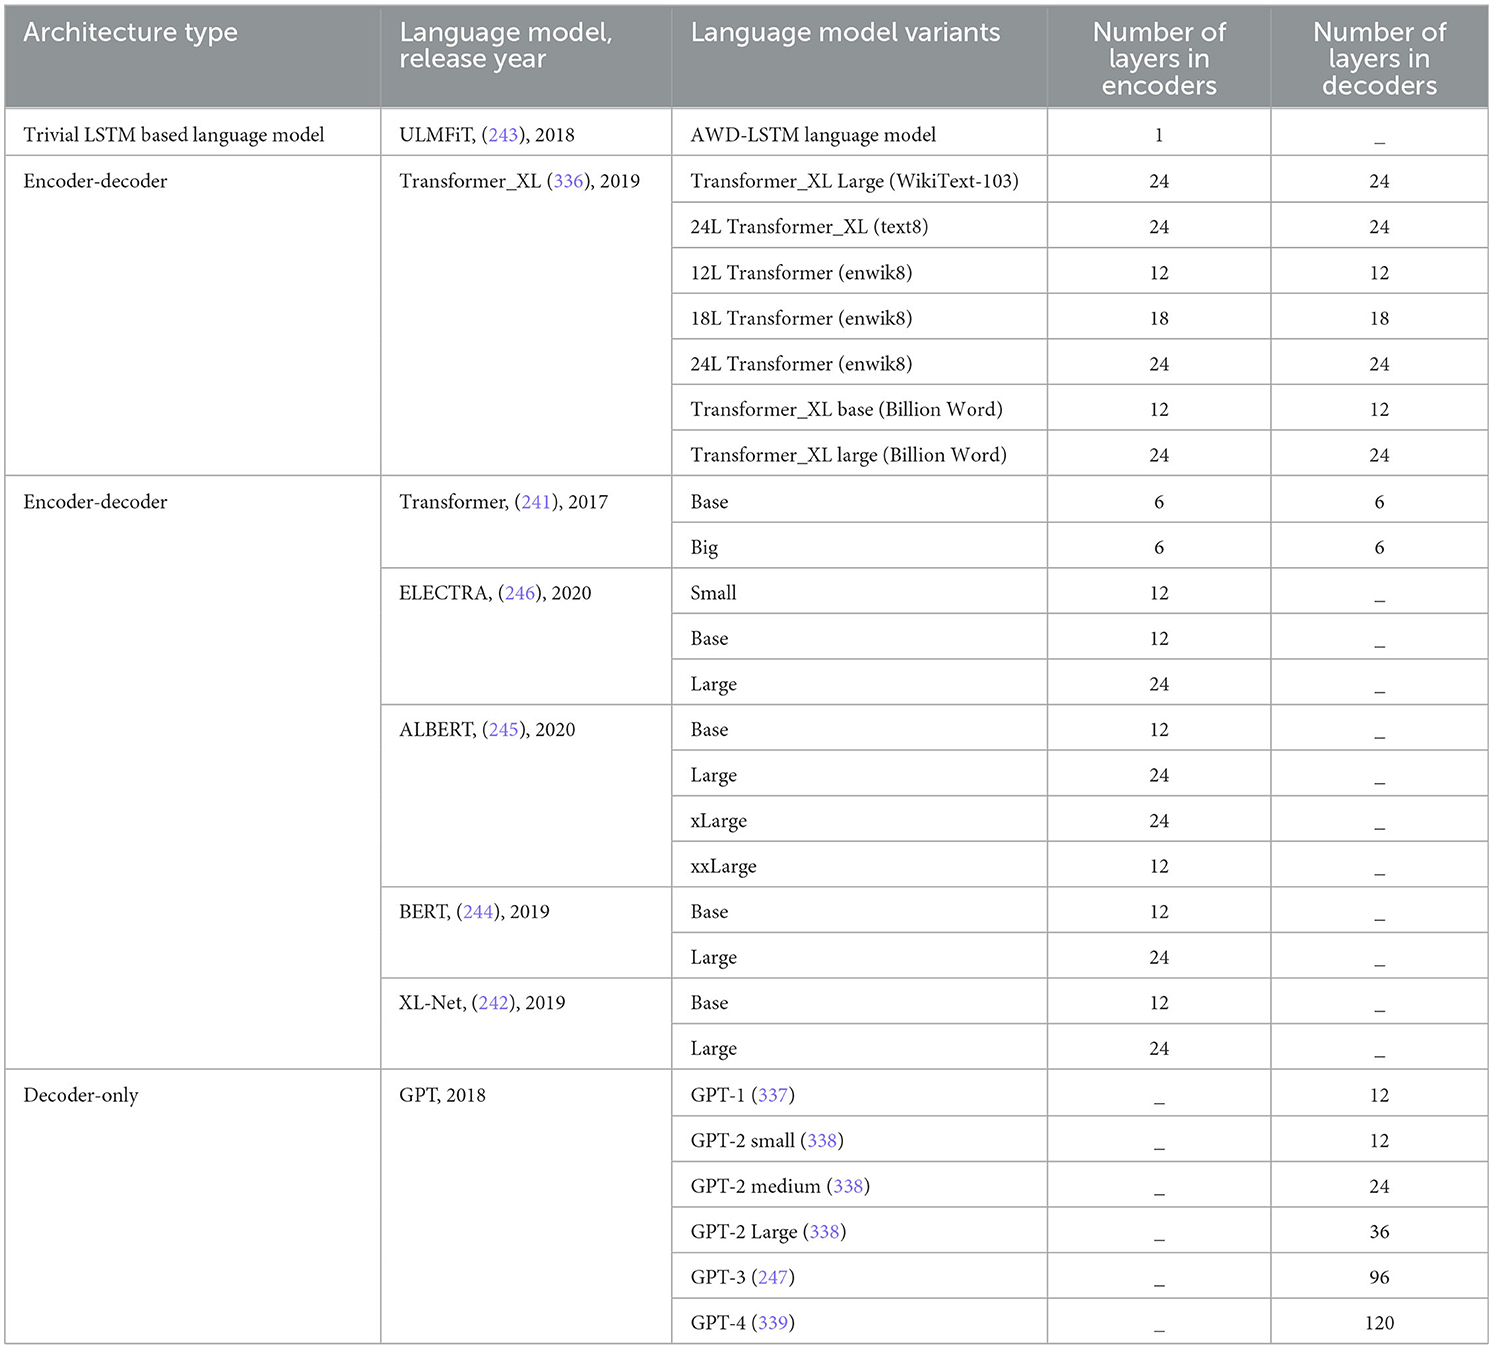Open reference 336 for Transformer_XL
This screenshot has width=1494, height=1349.
(568, 181)
